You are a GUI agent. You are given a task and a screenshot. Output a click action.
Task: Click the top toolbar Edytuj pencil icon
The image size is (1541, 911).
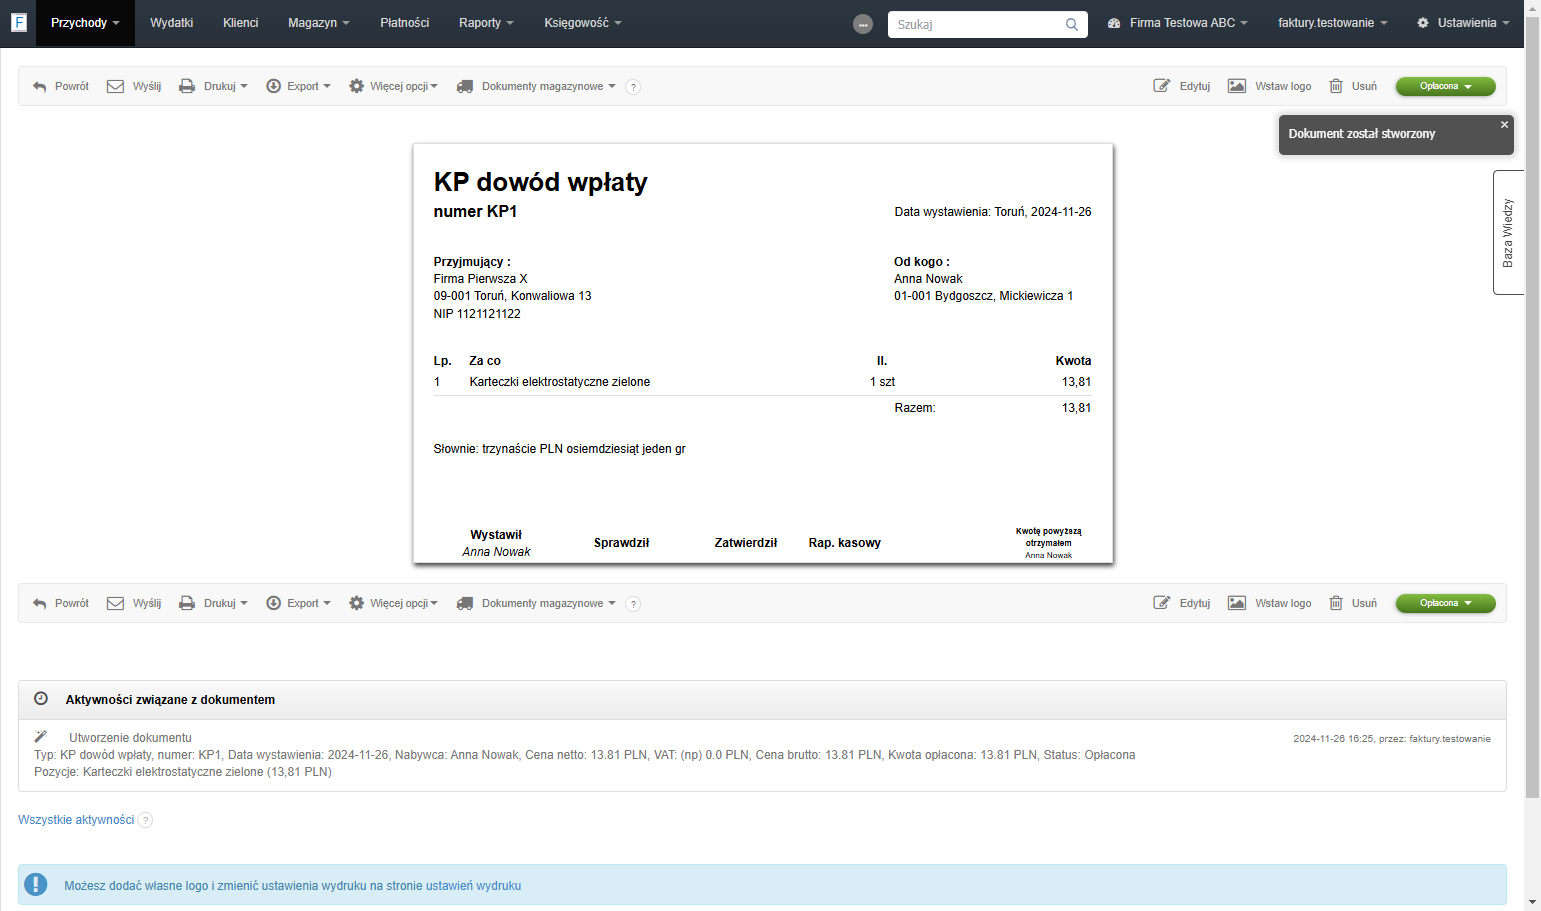pyautogui.click(x=1161, y=86)
